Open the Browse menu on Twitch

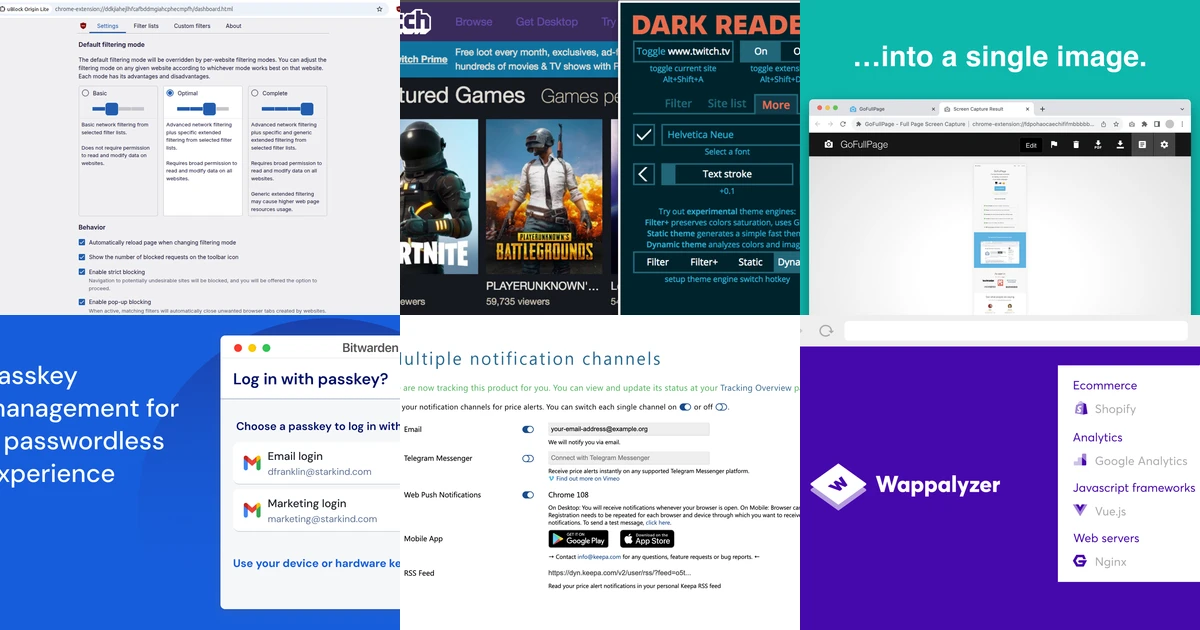point(474,21)
